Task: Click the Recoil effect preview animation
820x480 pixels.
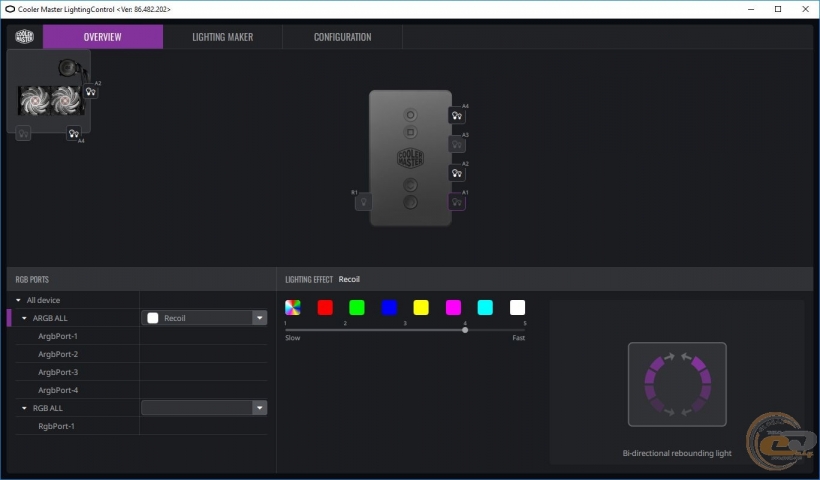Action: click(x=677, y=384)
